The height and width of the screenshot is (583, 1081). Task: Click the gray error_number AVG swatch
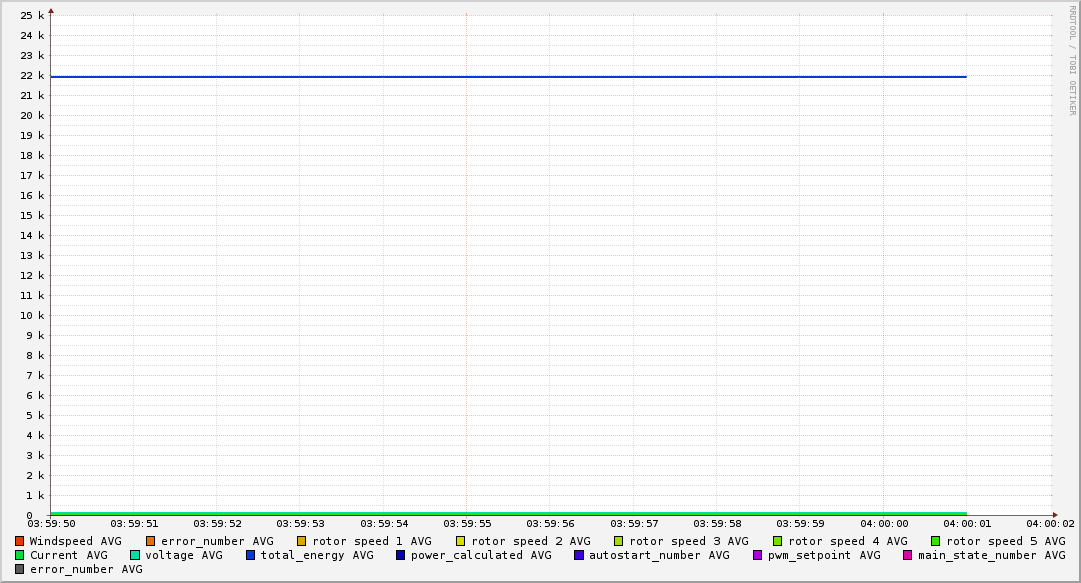point(20,569)
